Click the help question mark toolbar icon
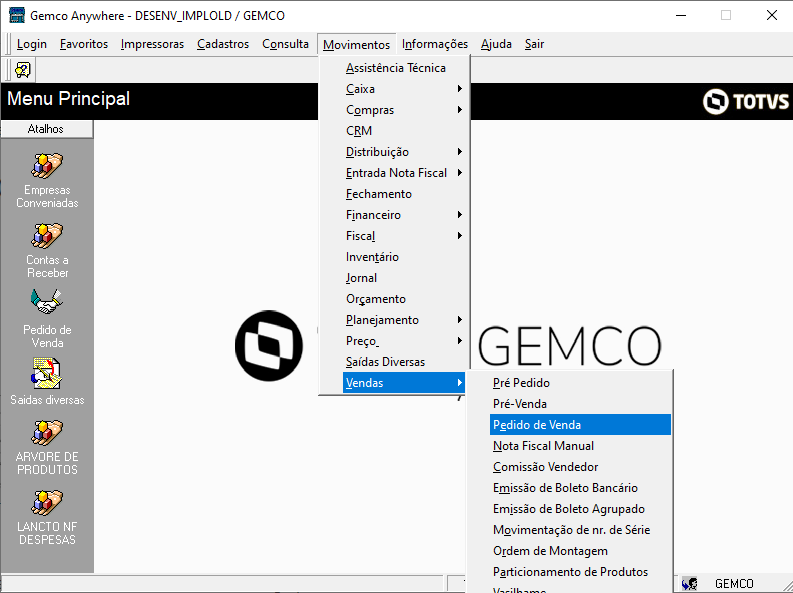 23,70
